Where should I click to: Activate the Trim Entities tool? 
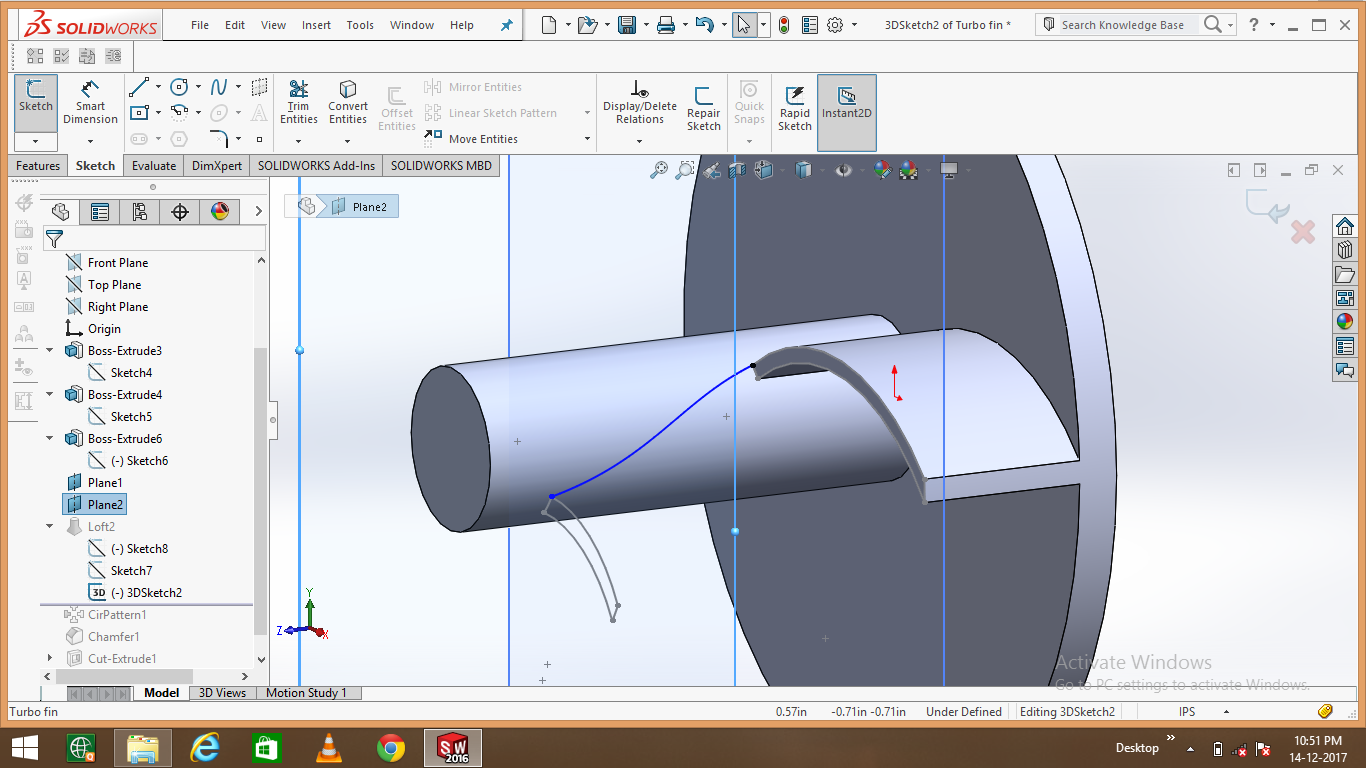pos(298,100)
